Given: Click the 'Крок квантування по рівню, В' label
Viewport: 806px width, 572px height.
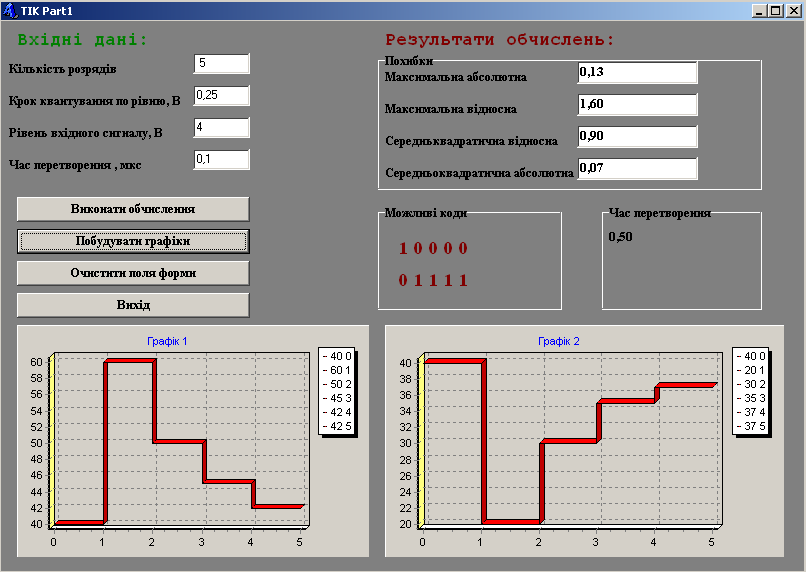Looking at the screenshot, I should pyautogui.click(x=95, y=101).
